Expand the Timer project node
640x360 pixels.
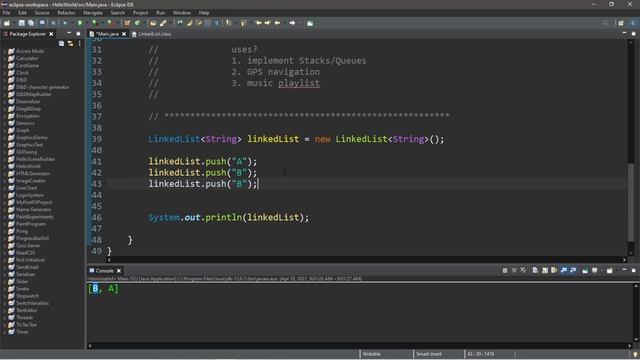click(x=4, y=332)
